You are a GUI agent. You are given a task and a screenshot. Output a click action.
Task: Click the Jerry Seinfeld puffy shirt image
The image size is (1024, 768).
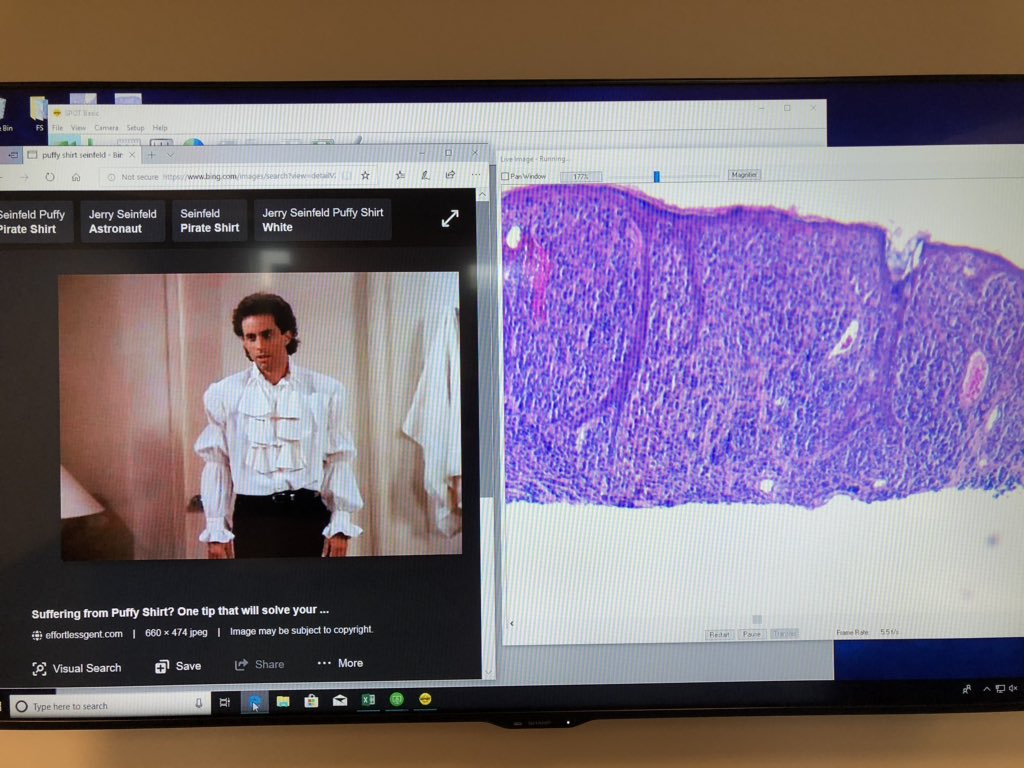click(260, 415)
